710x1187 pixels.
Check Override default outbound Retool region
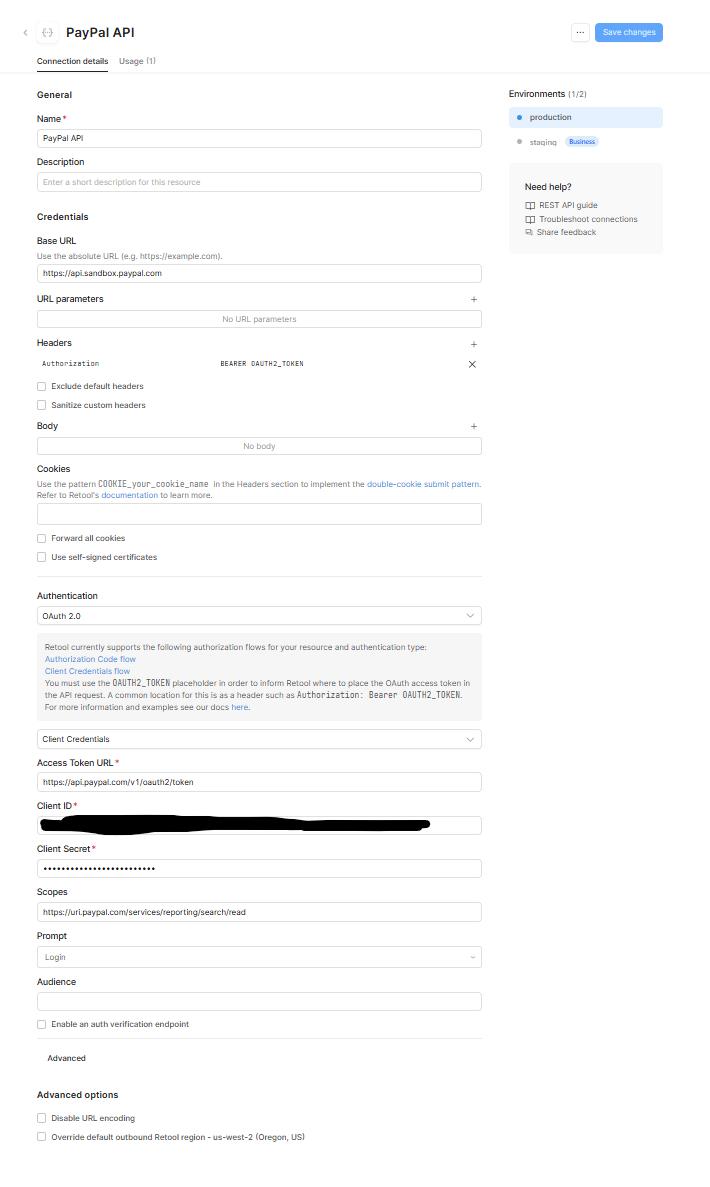(42, 1138)
